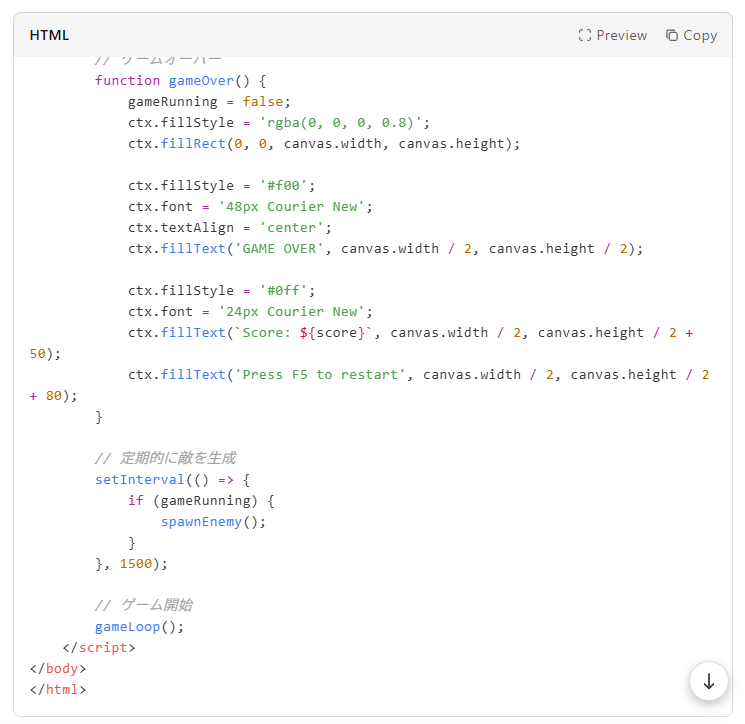Click the gameOver function name
Screen dimensions: 745x724
click(200, 80)
